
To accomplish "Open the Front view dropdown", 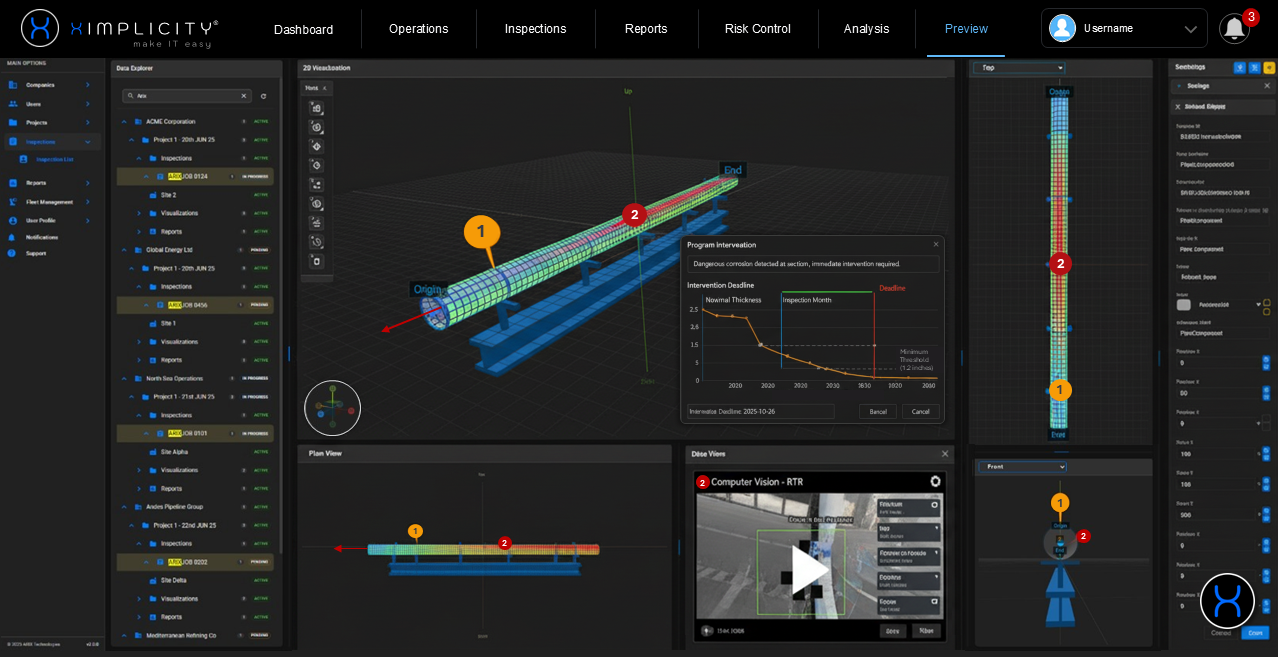I will [x=1021, y=467].
